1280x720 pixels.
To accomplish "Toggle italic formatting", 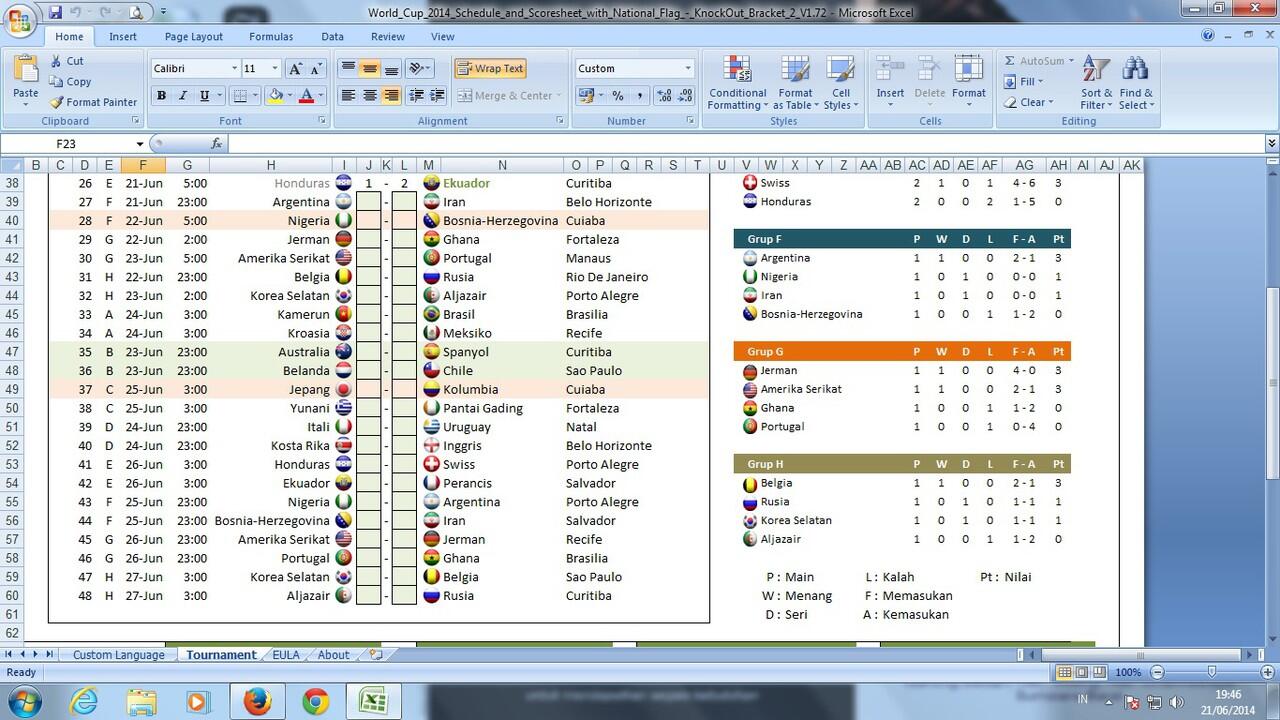I will tap(182, 96).
